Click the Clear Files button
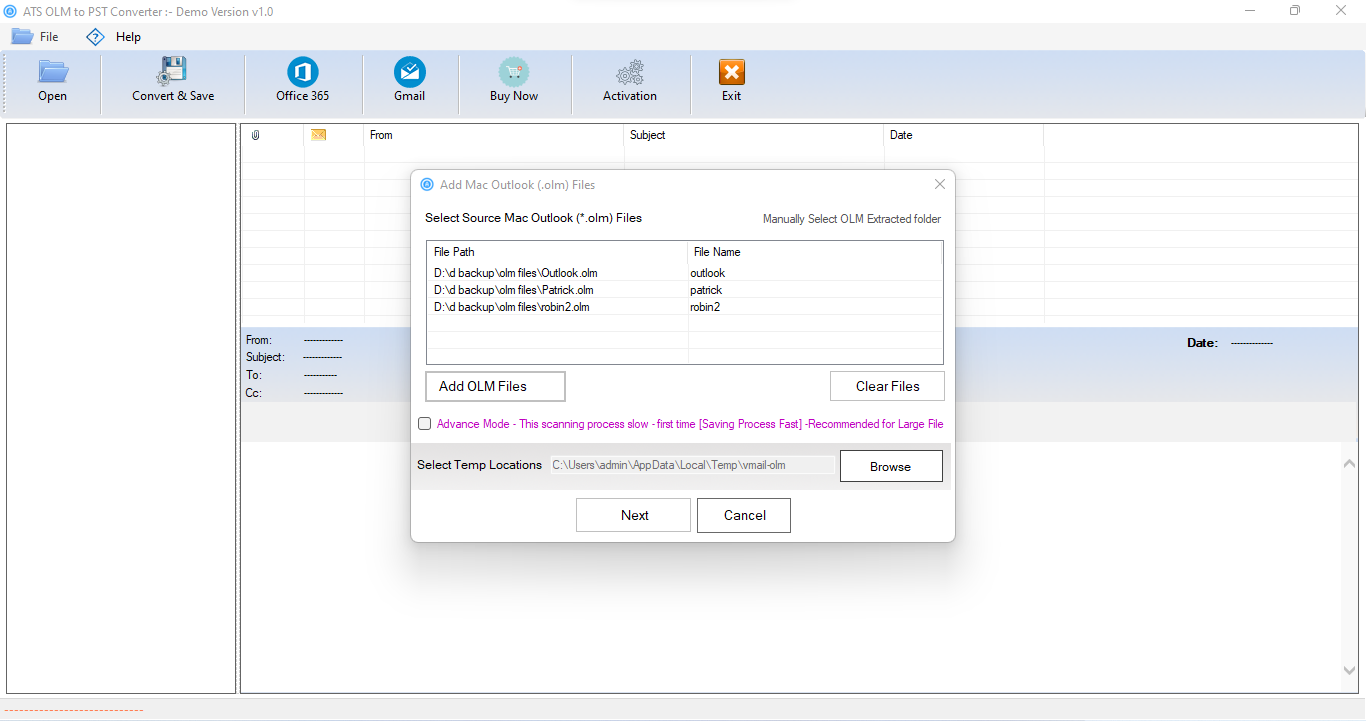Viewport: 1366px width, 721px height. point(888,386)
